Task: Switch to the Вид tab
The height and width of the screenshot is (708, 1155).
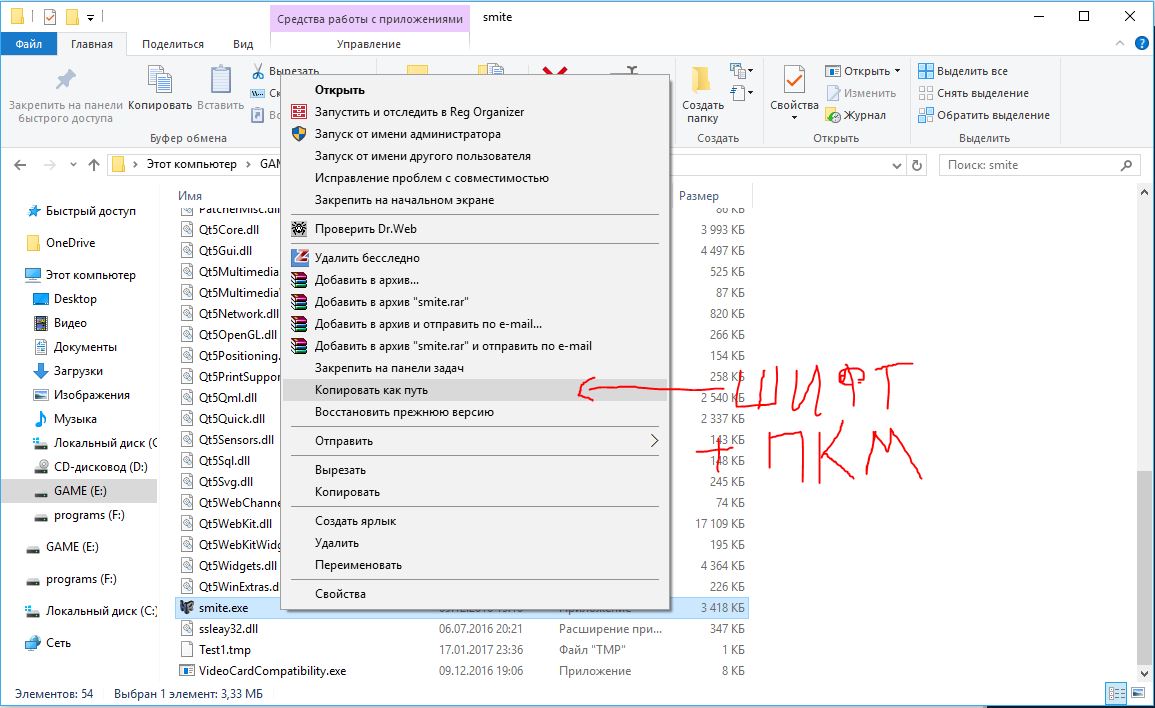Action: (243, 43)
